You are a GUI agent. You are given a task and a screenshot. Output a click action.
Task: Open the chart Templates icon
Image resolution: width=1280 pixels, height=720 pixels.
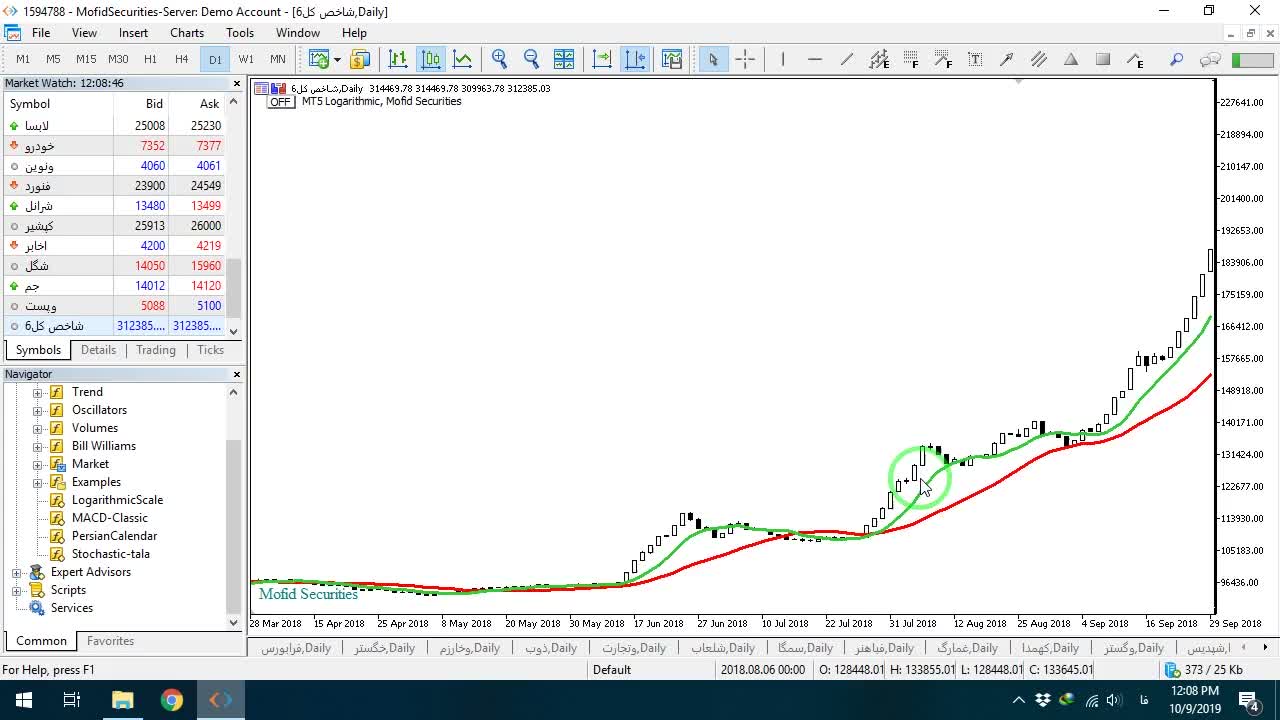[x=671, y=59]
